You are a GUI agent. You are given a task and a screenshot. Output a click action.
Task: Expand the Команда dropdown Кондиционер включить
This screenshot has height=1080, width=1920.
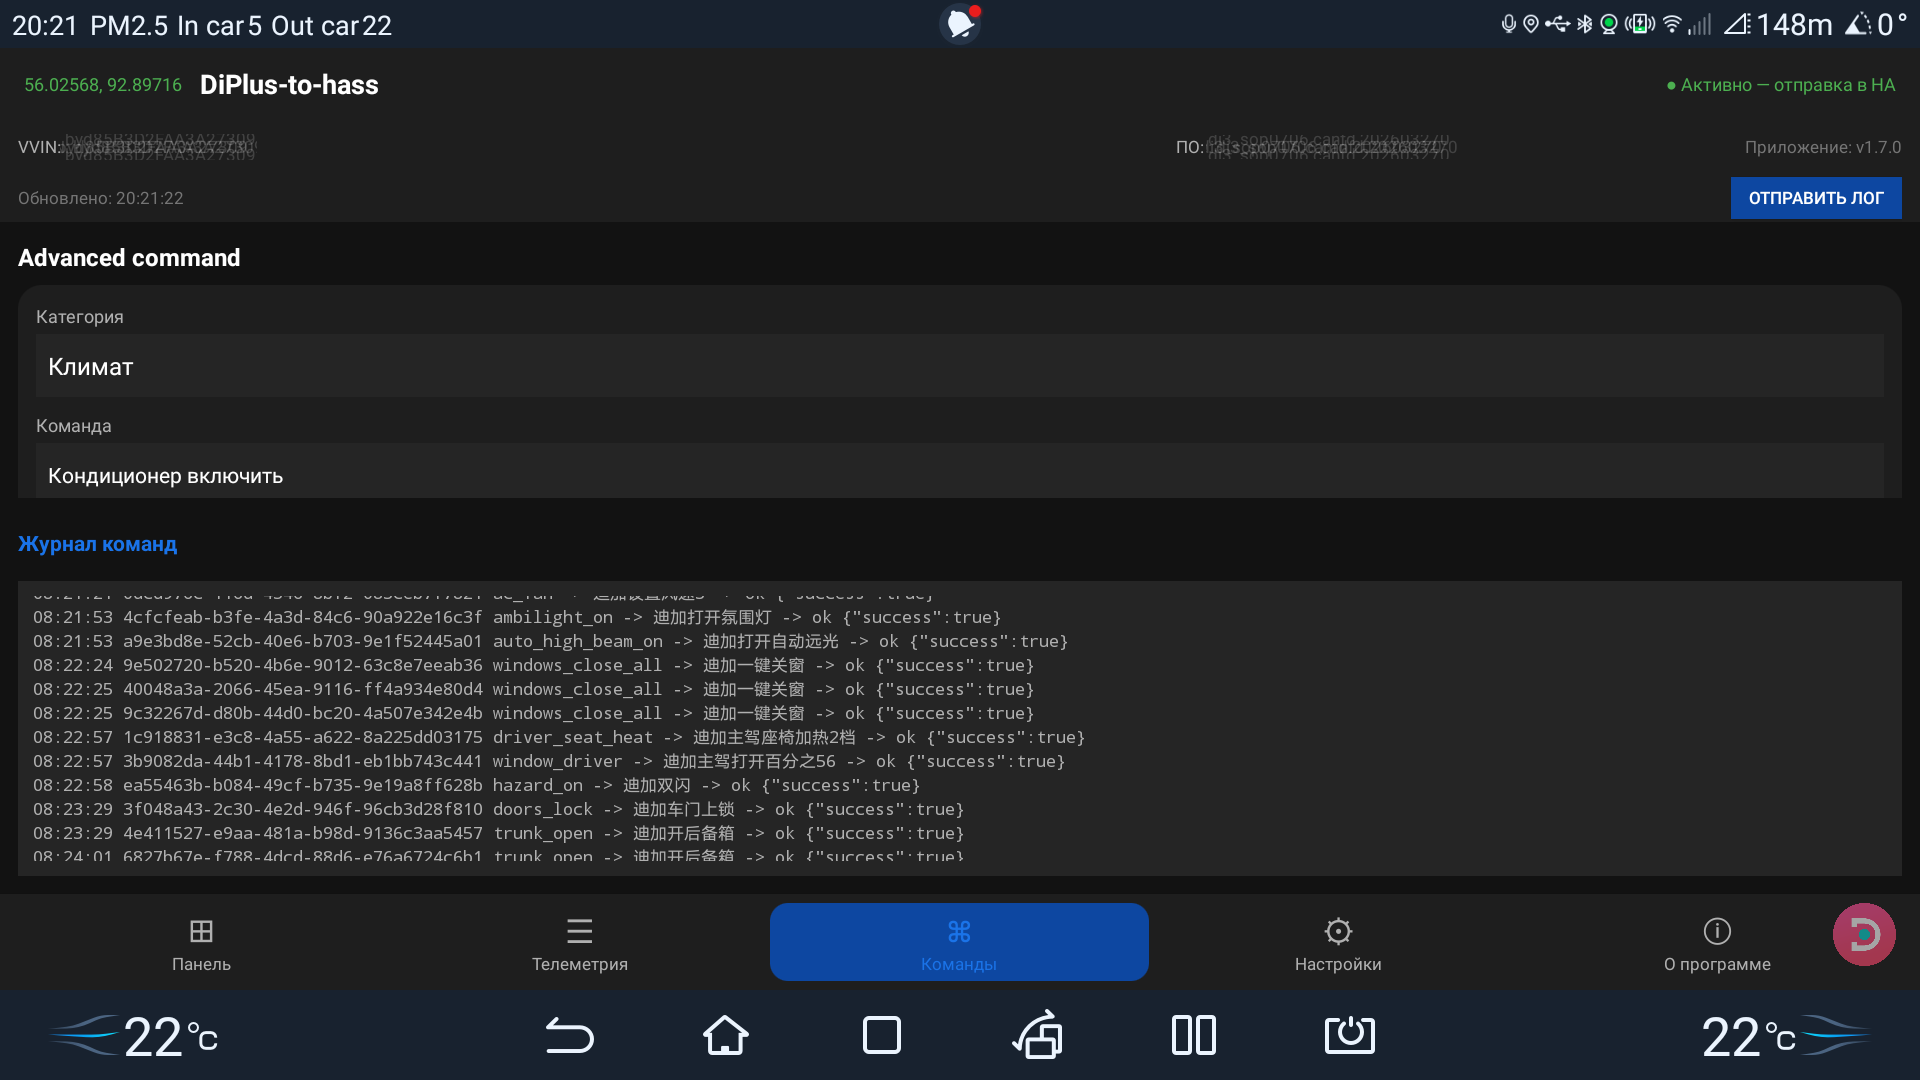click(960, 472)
